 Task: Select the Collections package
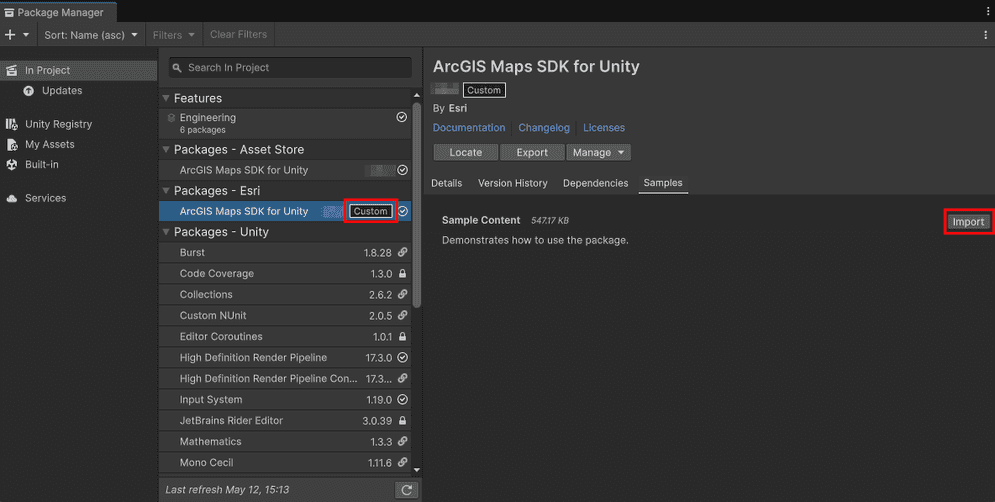click(285, 294)
